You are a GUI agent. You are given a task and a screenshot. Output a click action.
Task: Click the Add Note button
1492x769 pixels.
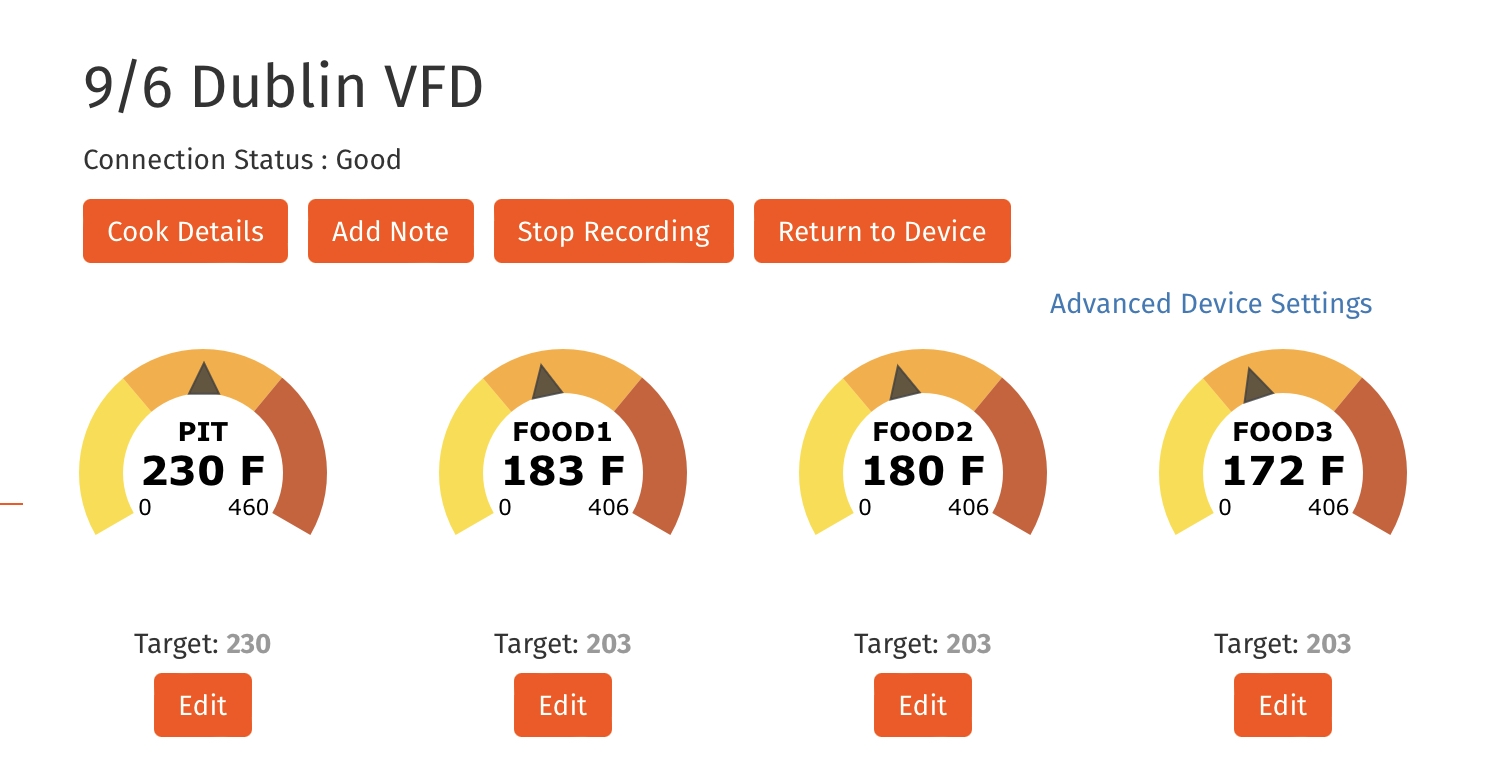tap(390, 231)
